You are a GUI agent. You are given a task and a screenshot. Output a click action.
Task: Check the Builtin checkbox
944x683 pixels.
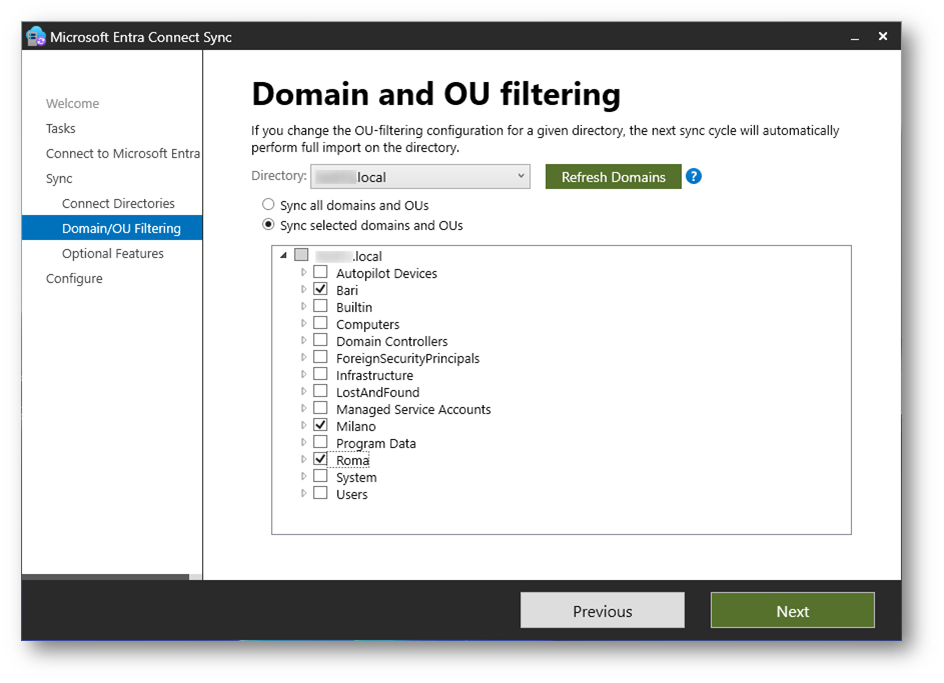point(321,305)
